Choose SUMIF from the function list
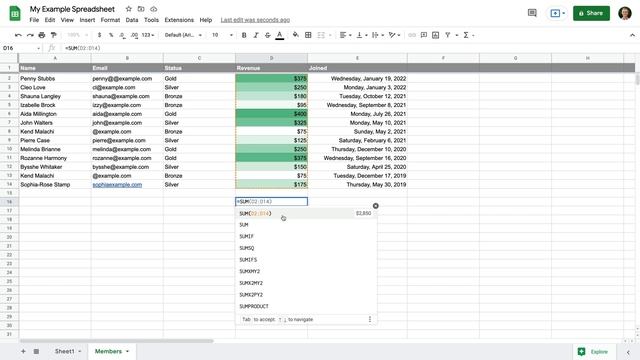Viewport: 640px width, 360px height. [x=247, y=236]
